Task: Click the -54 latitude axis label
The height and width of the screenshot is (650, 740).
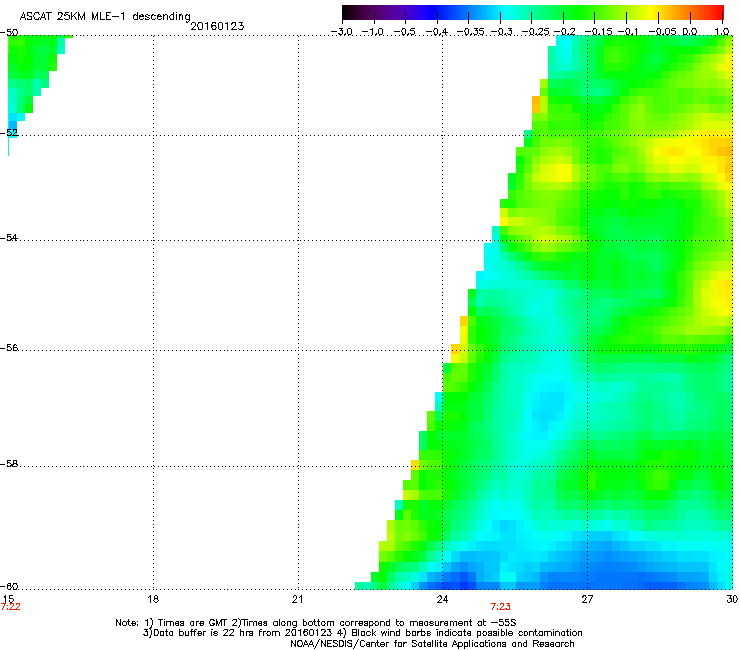Action: click(9, 237)
